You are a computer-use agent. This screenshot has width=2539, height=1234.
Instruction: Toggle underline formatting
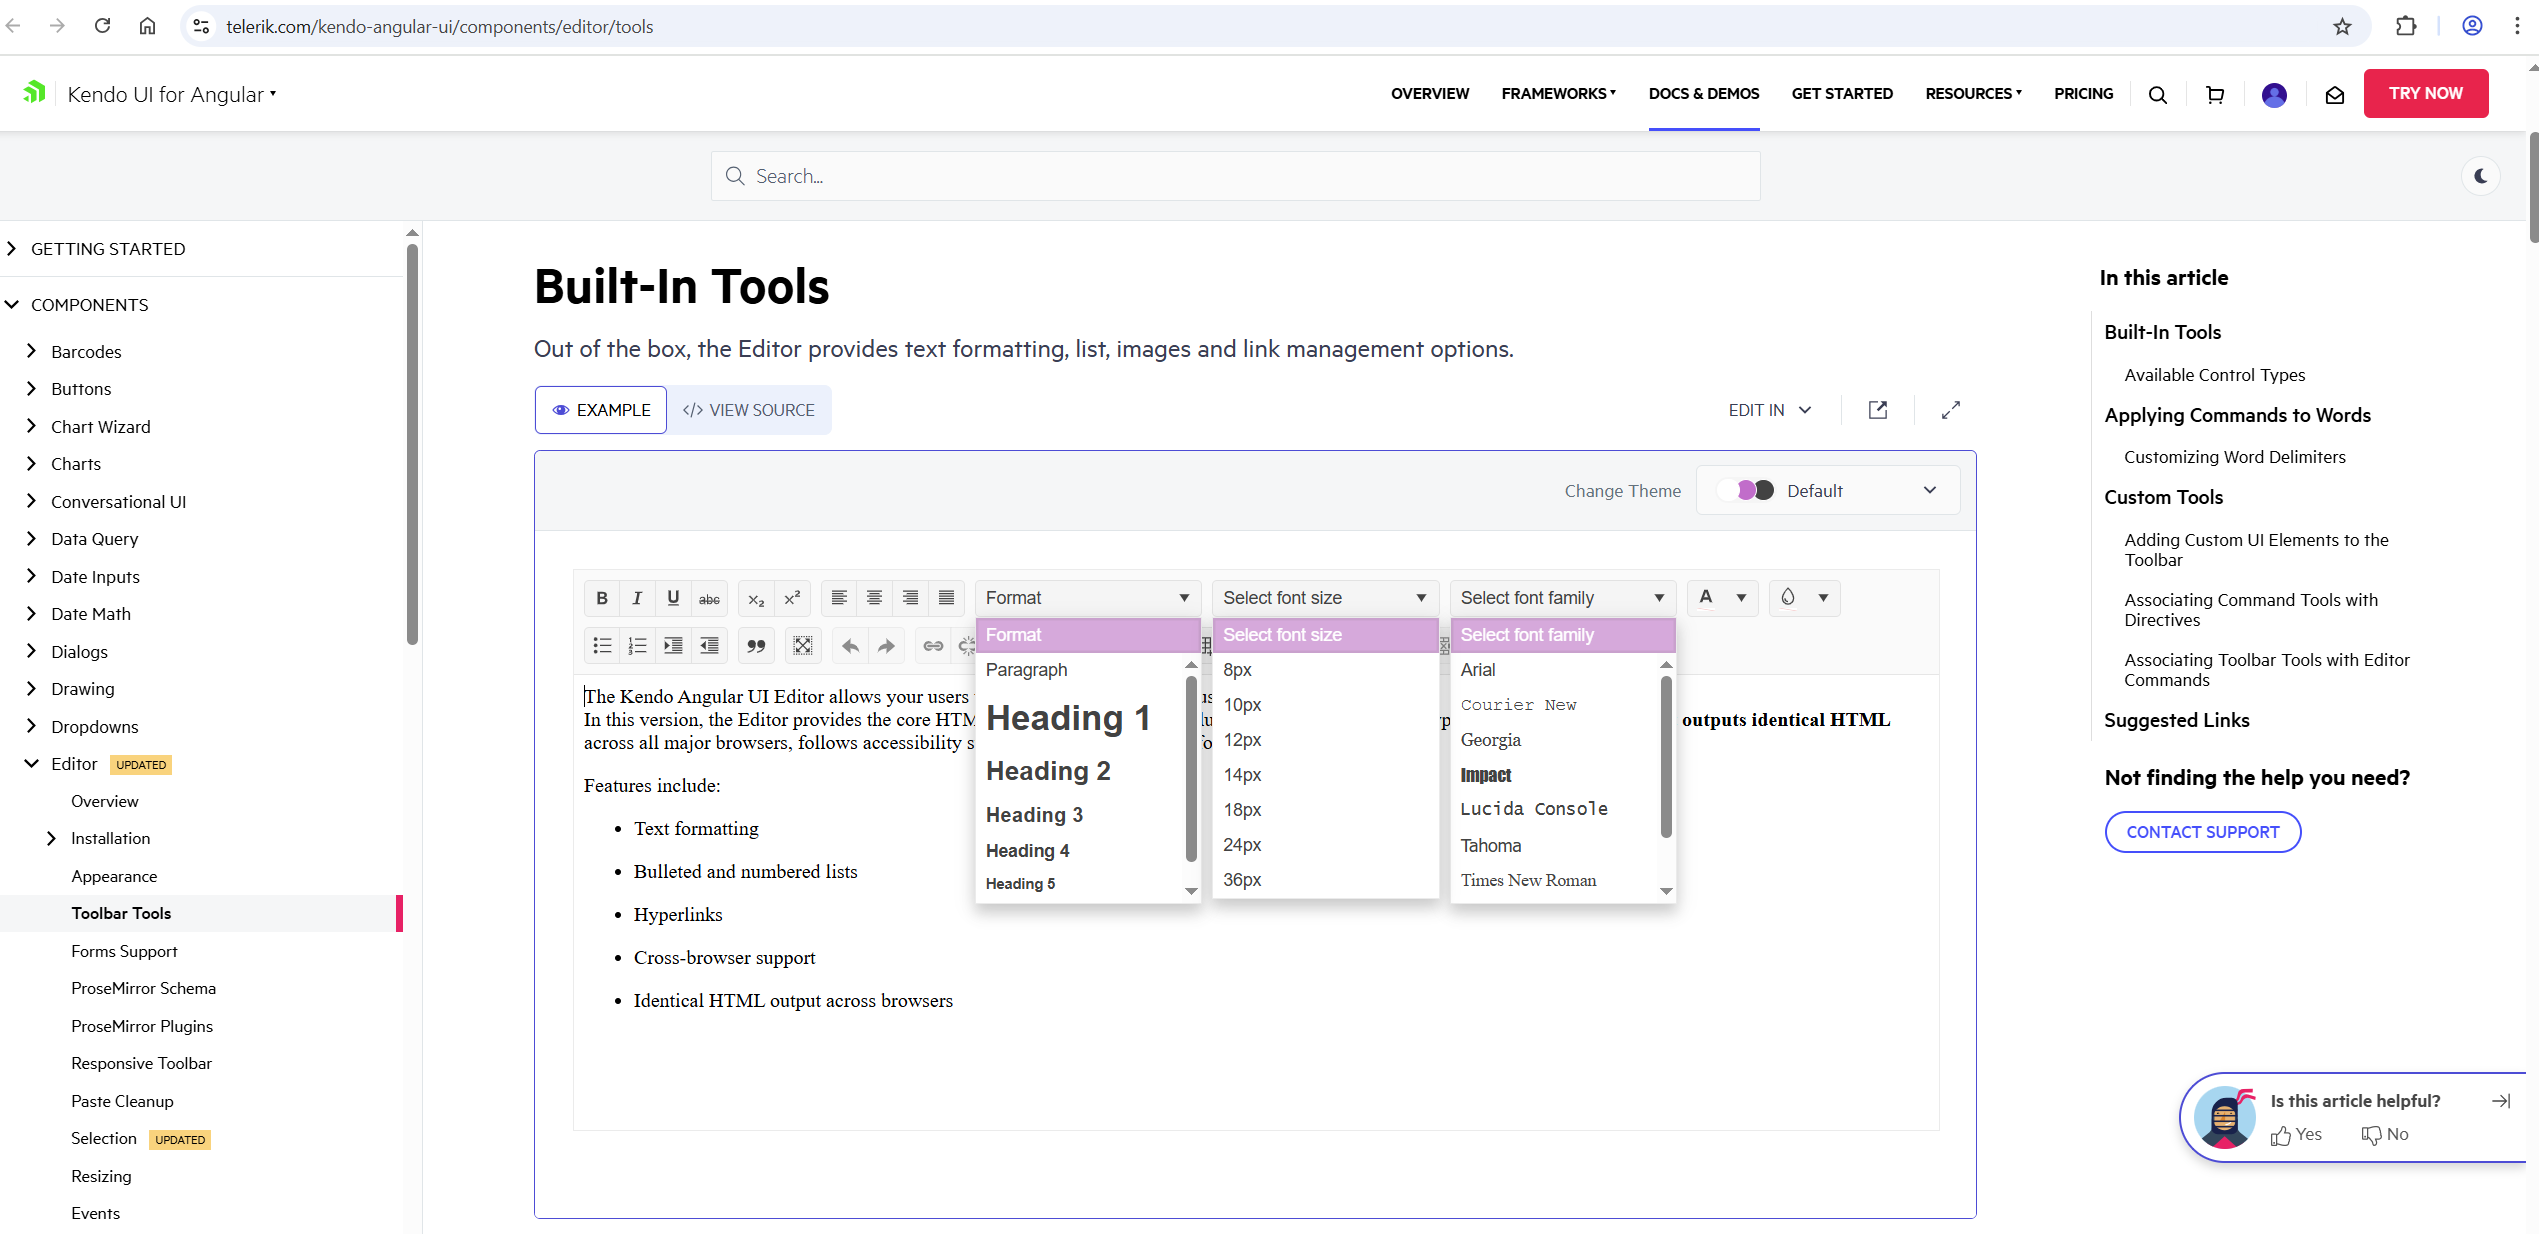pos(673,598)
